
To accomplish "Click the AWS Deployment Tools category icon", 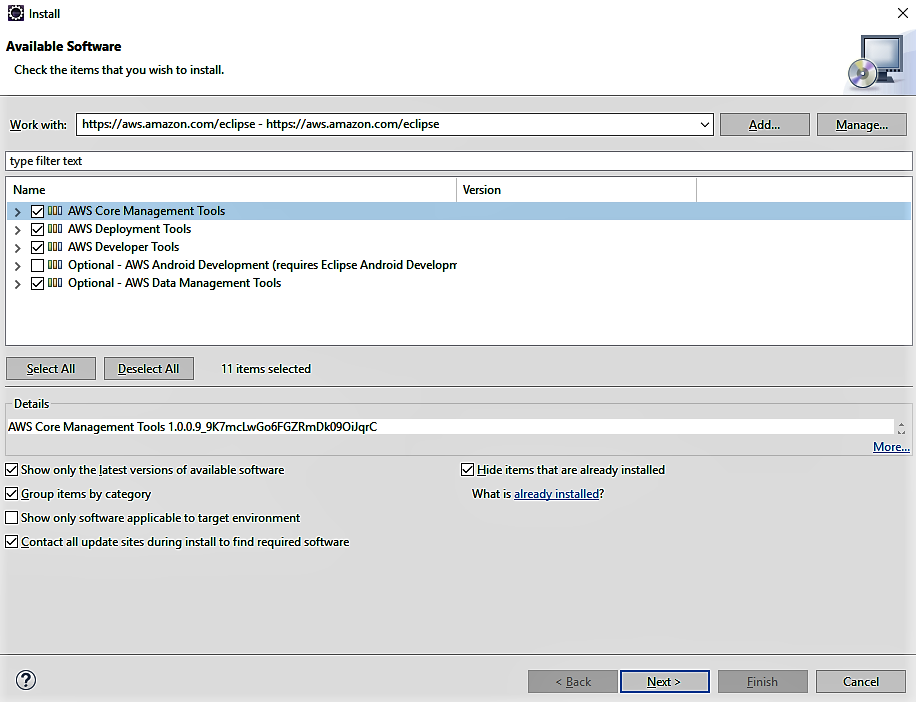I will coord(55,229).
